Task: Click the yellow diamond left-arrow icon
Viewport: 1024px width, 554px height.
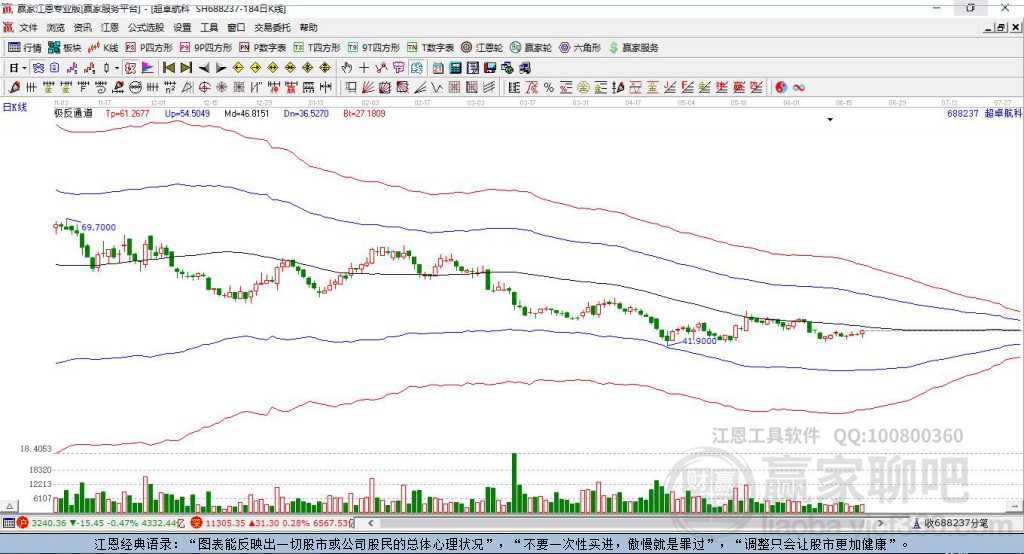Action: (x=238, y=68)
